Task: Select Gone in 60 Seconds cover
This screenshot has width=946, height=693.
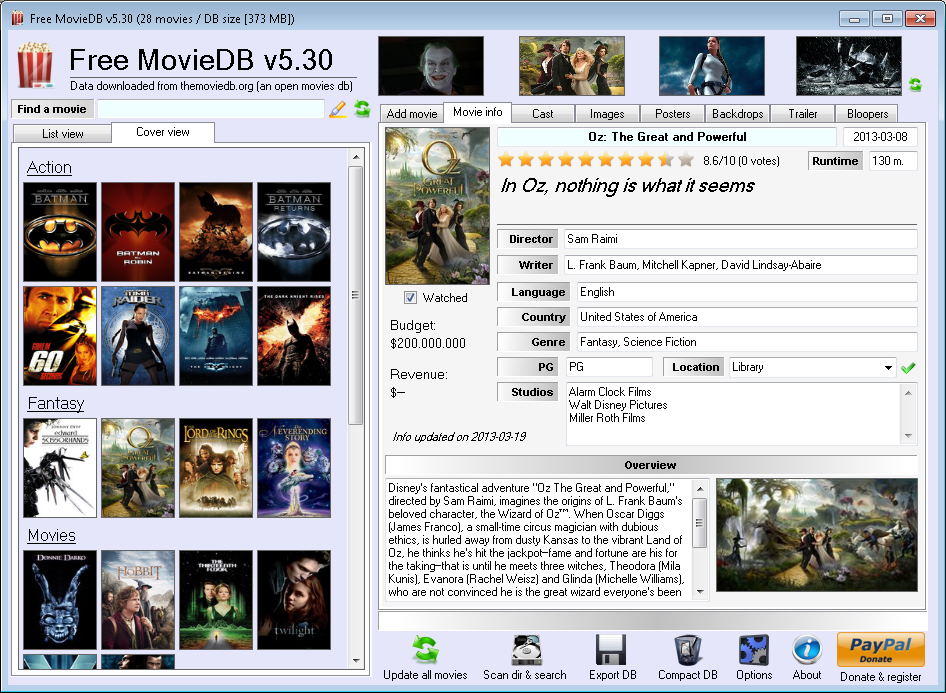Action: (x=60, y=335)
